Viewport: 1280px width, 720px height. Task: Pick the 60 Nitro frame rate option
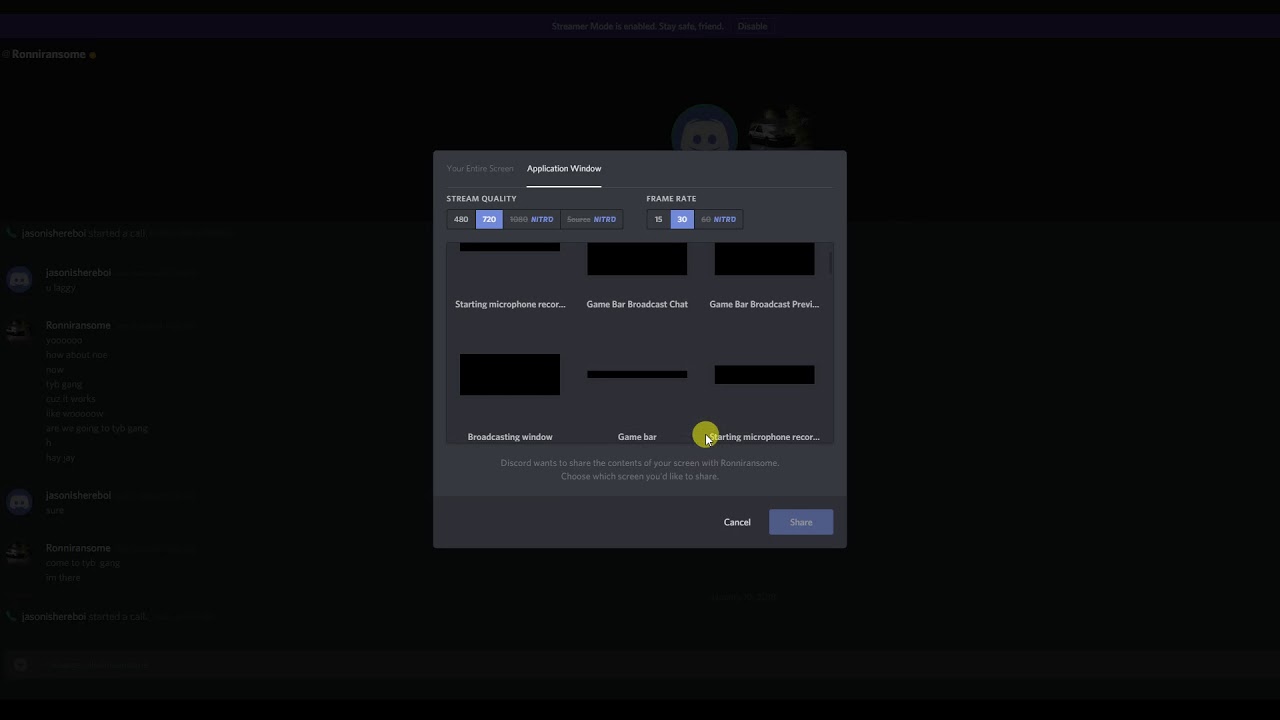[719, 219]
